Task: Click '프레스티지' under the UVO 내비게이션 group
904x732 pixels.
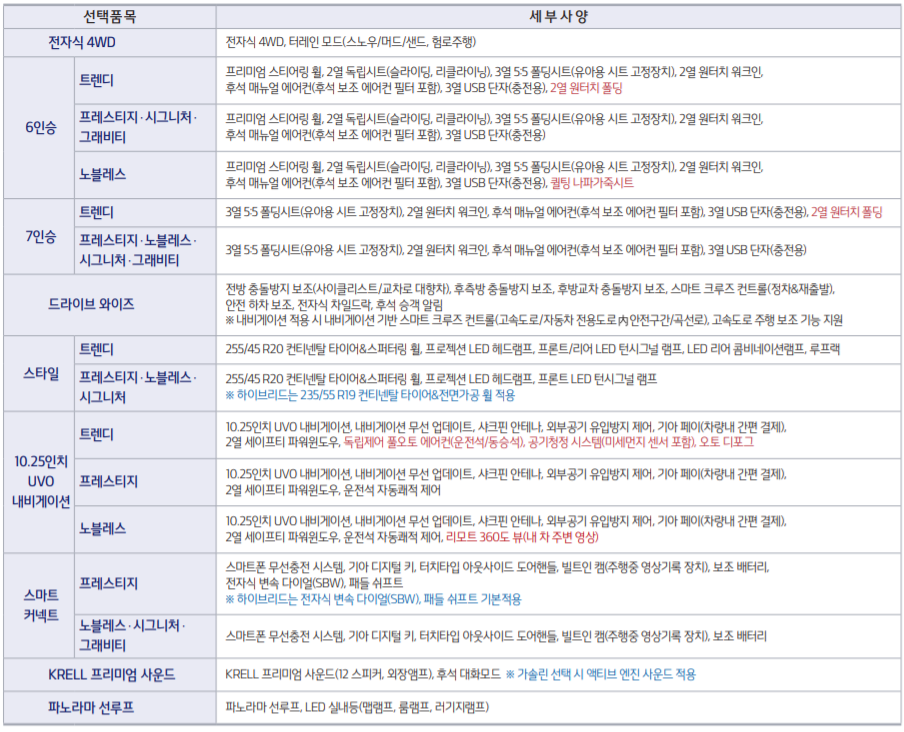Action: [x=108, y=481]
